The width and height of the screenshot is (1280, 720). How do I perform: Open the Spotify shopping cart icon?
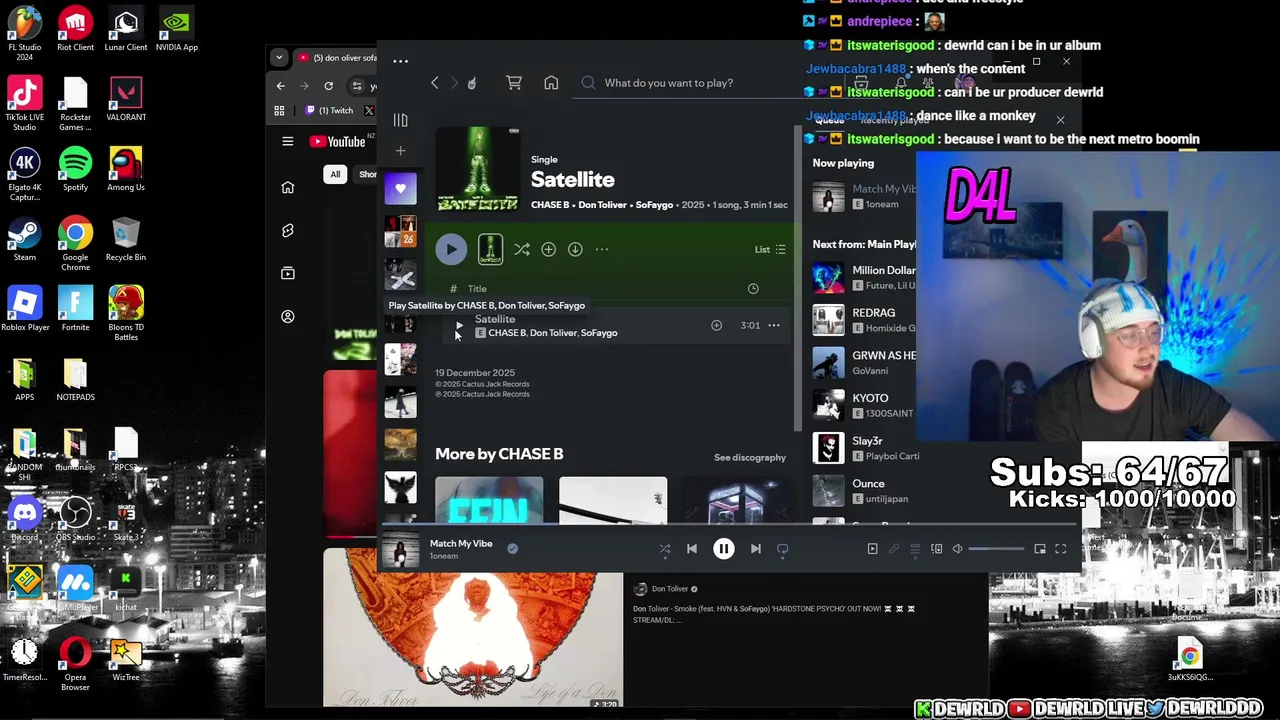(x=514, y=83)
